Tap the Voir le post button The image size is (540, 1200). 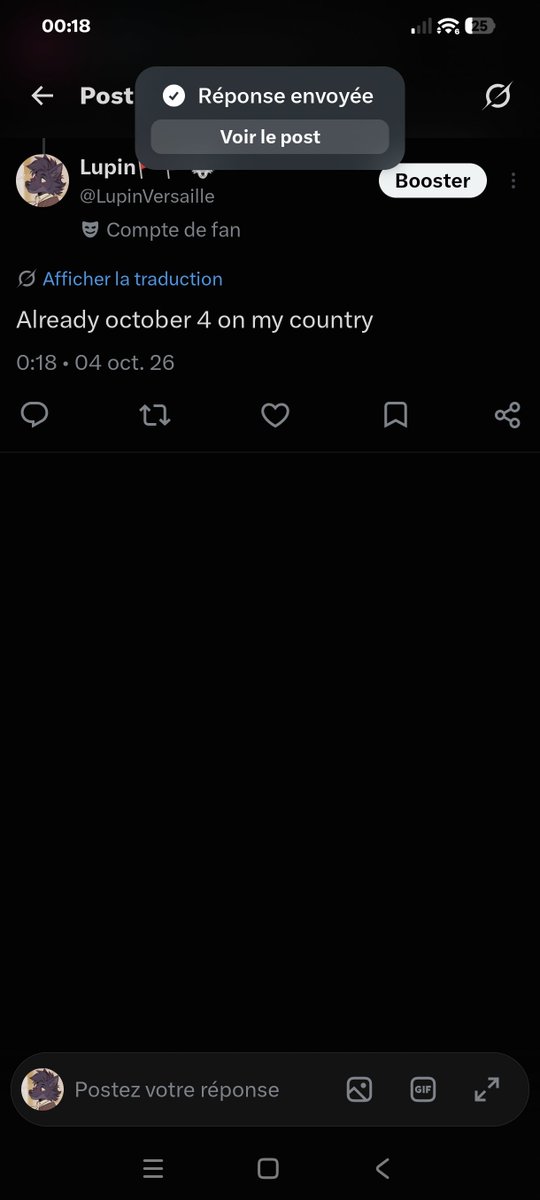tap(270, 137)
